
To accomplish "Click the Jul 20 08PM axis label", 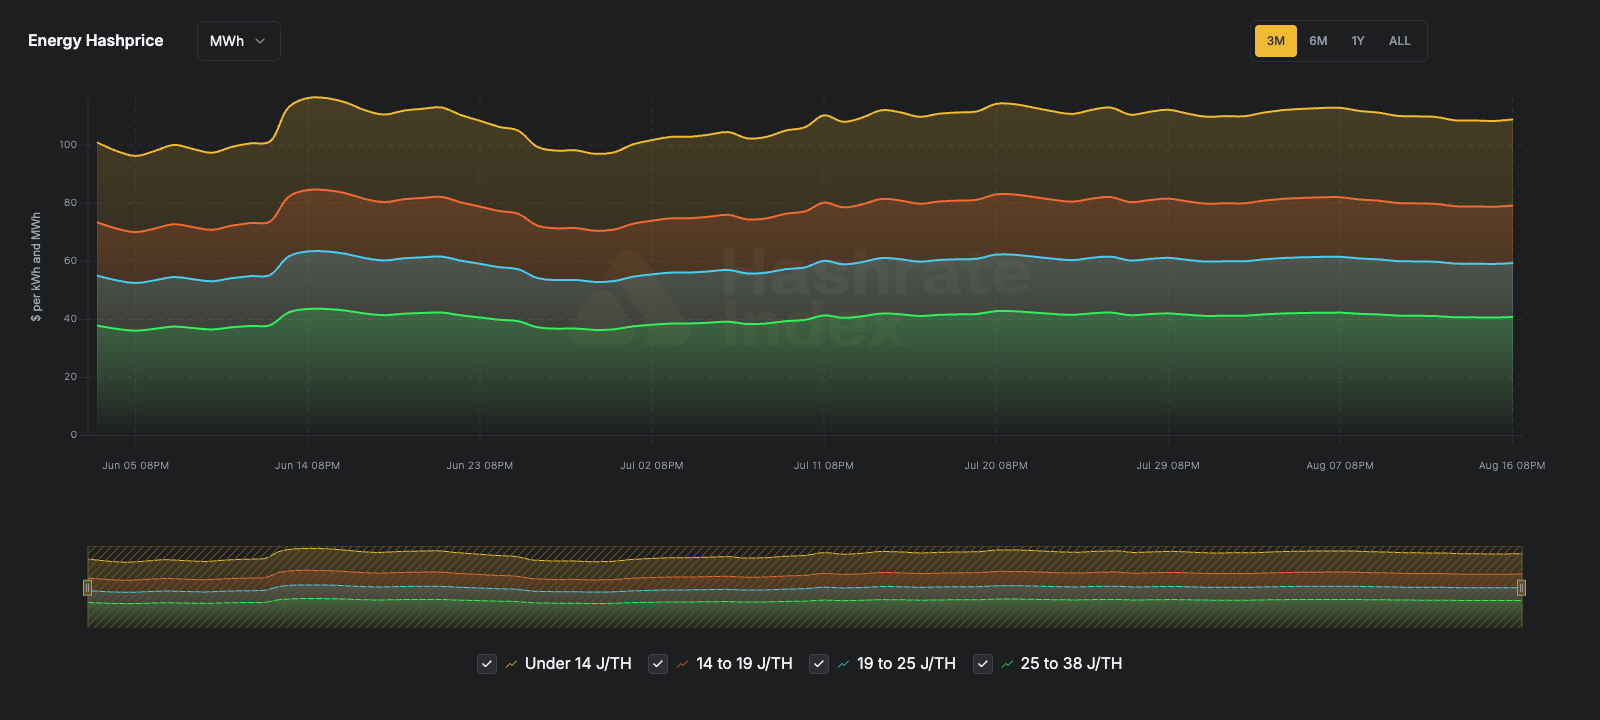I will [996, 466].
